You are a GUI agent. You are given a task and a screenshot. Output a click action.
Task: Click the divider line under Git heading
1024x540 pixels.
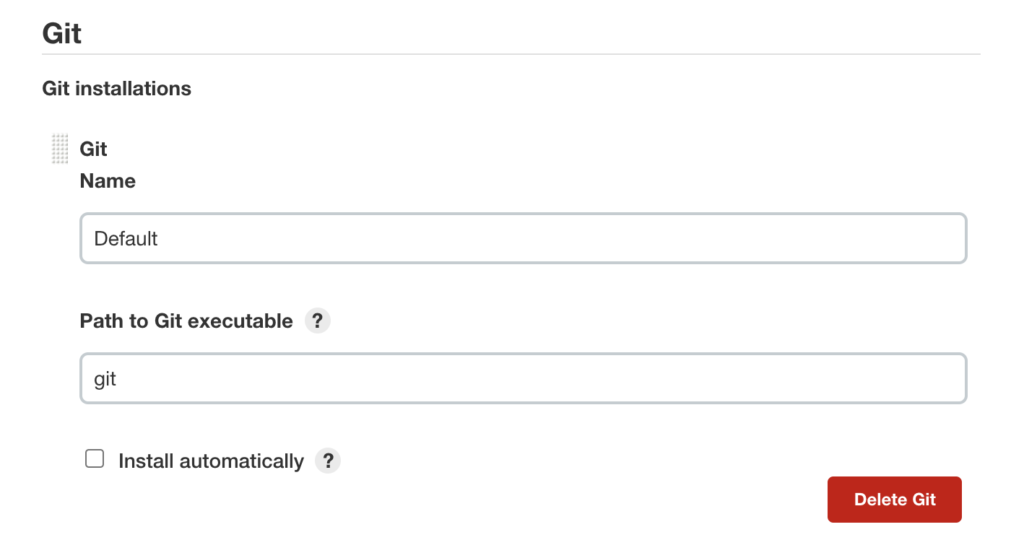pos(511,53)
